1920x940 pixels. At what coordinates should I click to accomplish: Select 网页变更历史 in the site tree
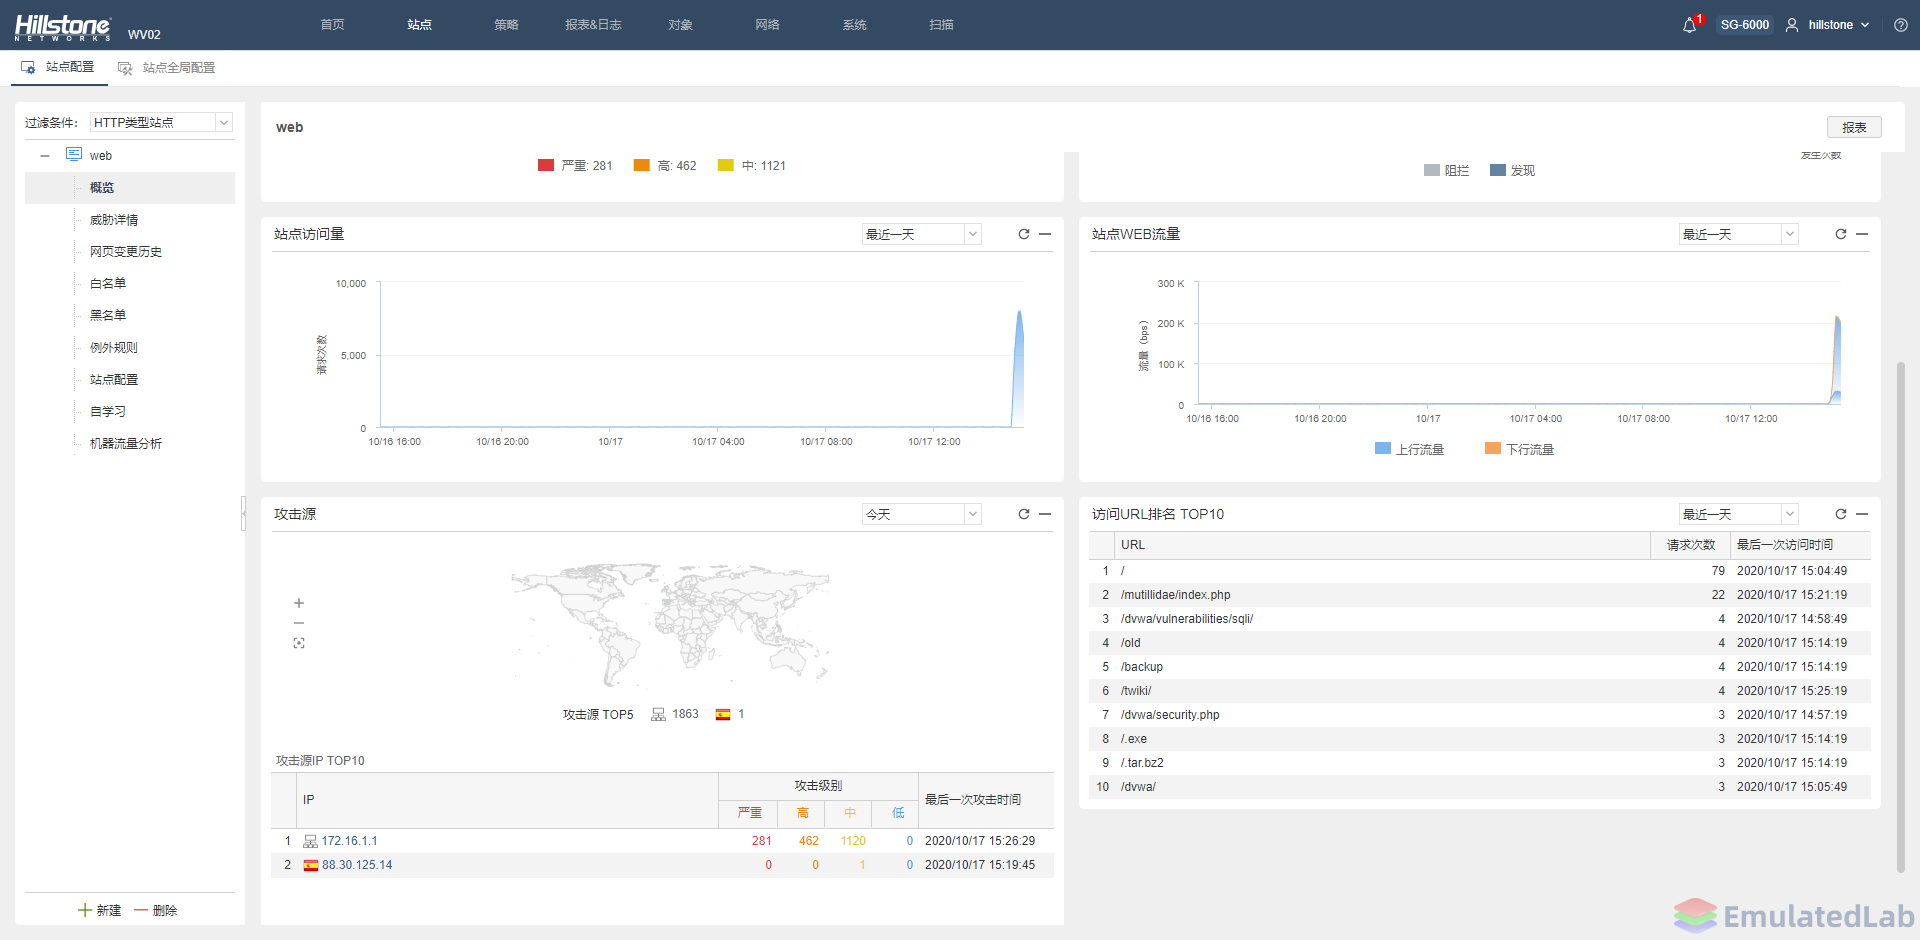click(x=126, y=252)
